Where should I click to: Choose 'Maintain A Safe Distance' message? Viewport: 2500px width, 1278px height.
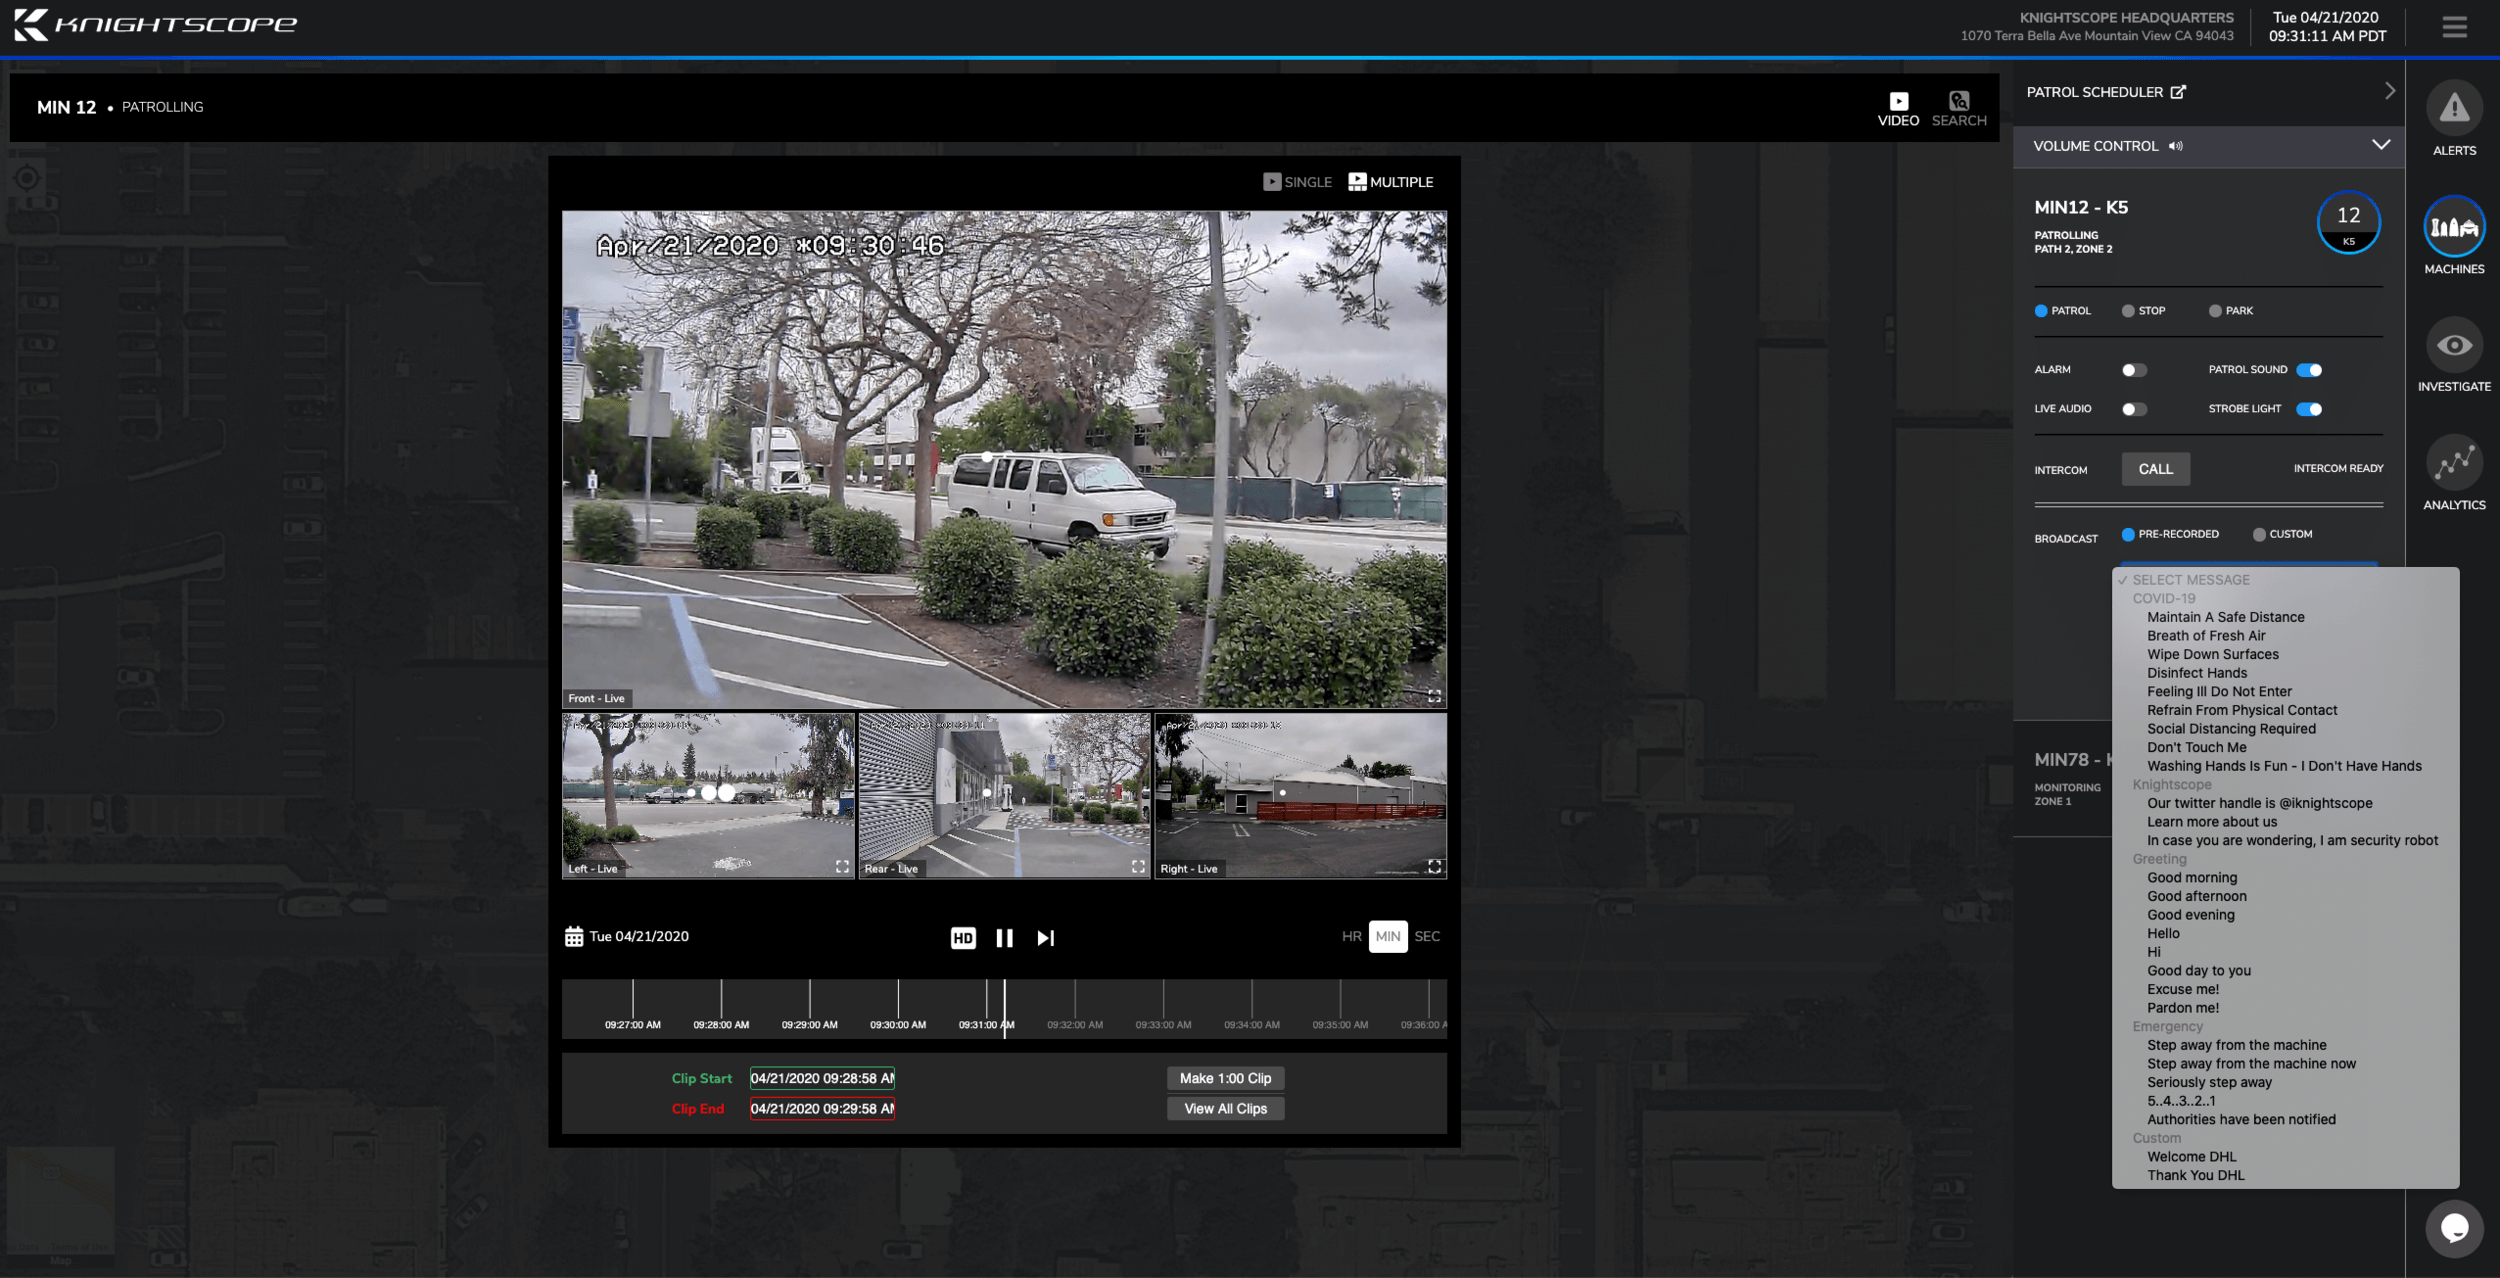point(2226,618)
